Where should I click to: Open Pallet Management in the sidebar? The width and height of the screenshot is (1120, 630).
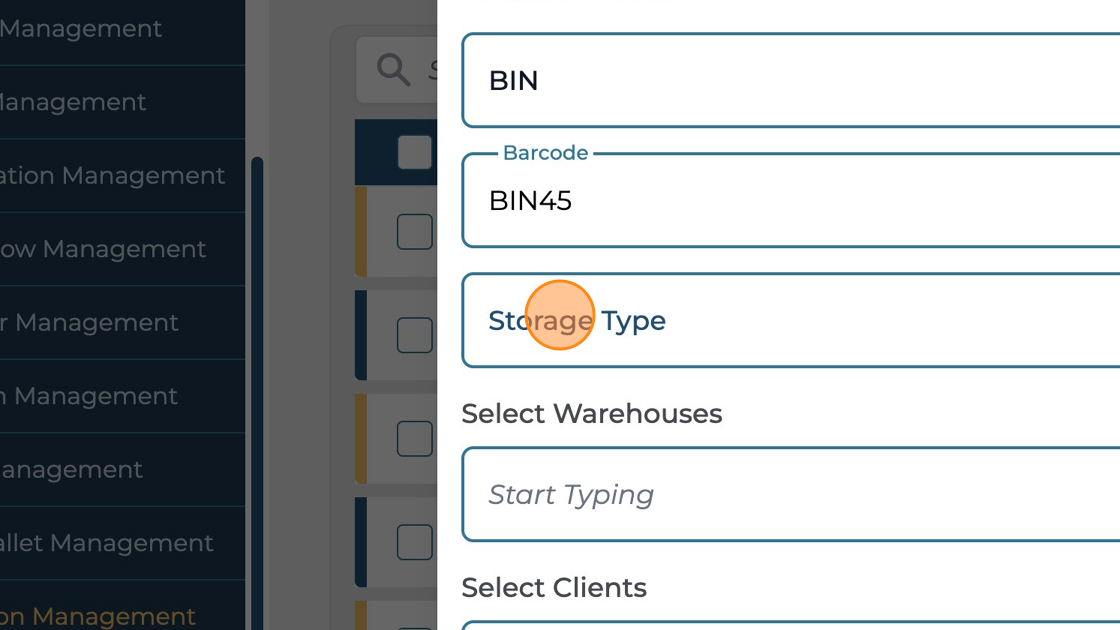[x=106, y=543]
